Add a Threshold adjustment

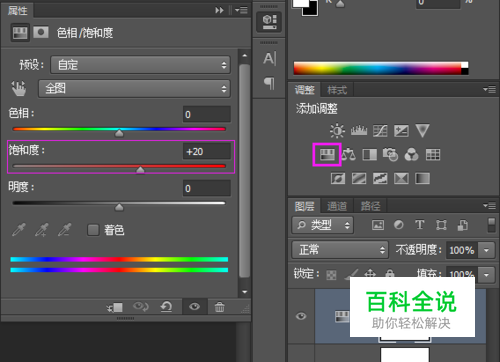click(380, 178)
